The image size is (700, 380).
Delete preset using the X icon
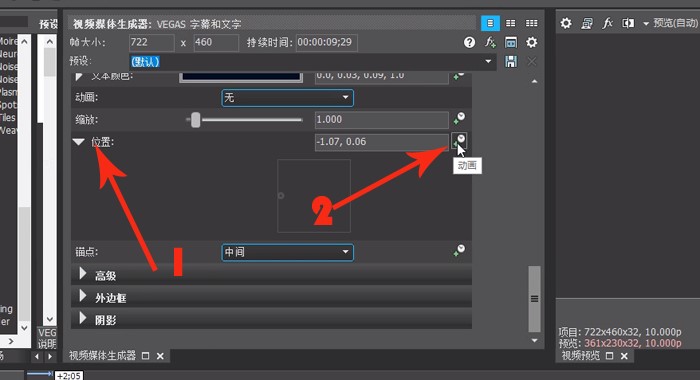coord(531,61)
